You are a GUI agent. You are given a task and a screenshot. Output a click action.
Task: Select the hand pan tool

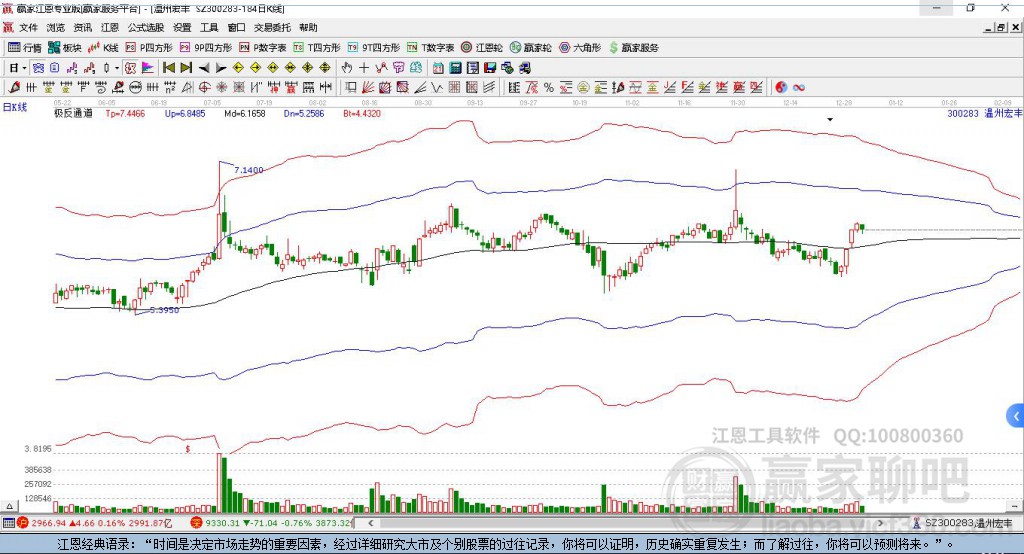coord(346,68)
